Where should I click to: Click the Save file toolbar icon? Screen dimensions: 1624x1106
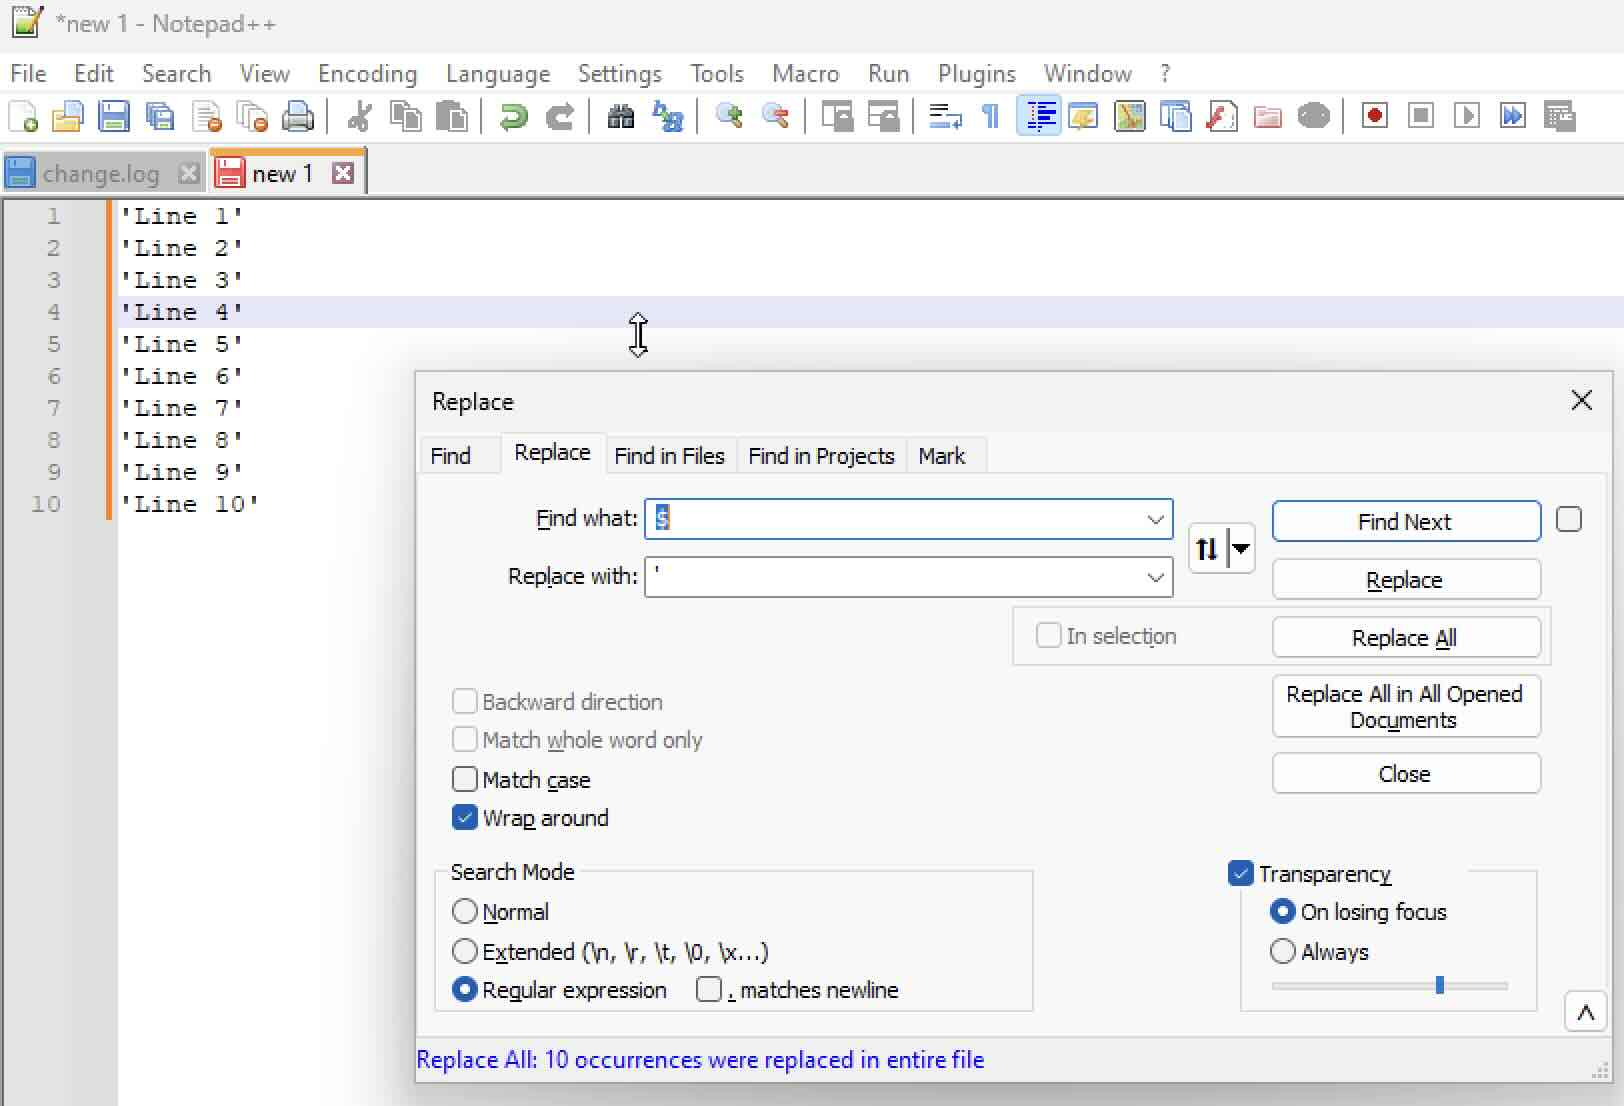coord(114,117)
